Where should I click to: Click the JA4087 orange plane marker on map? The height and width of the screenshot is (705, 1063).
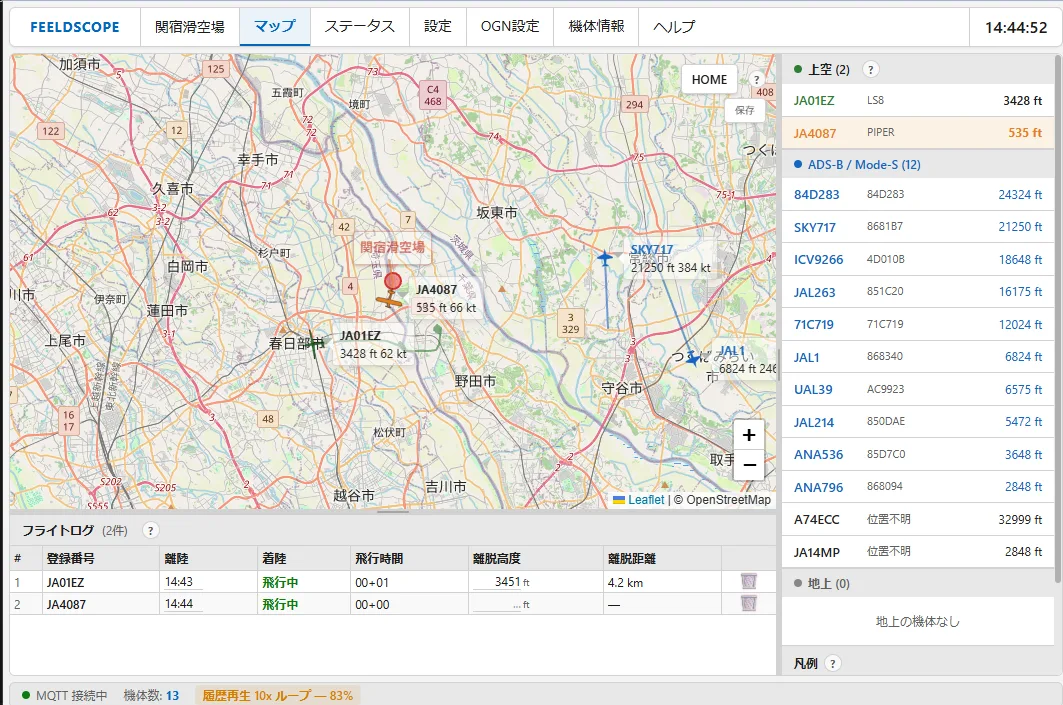click(388, 300)
